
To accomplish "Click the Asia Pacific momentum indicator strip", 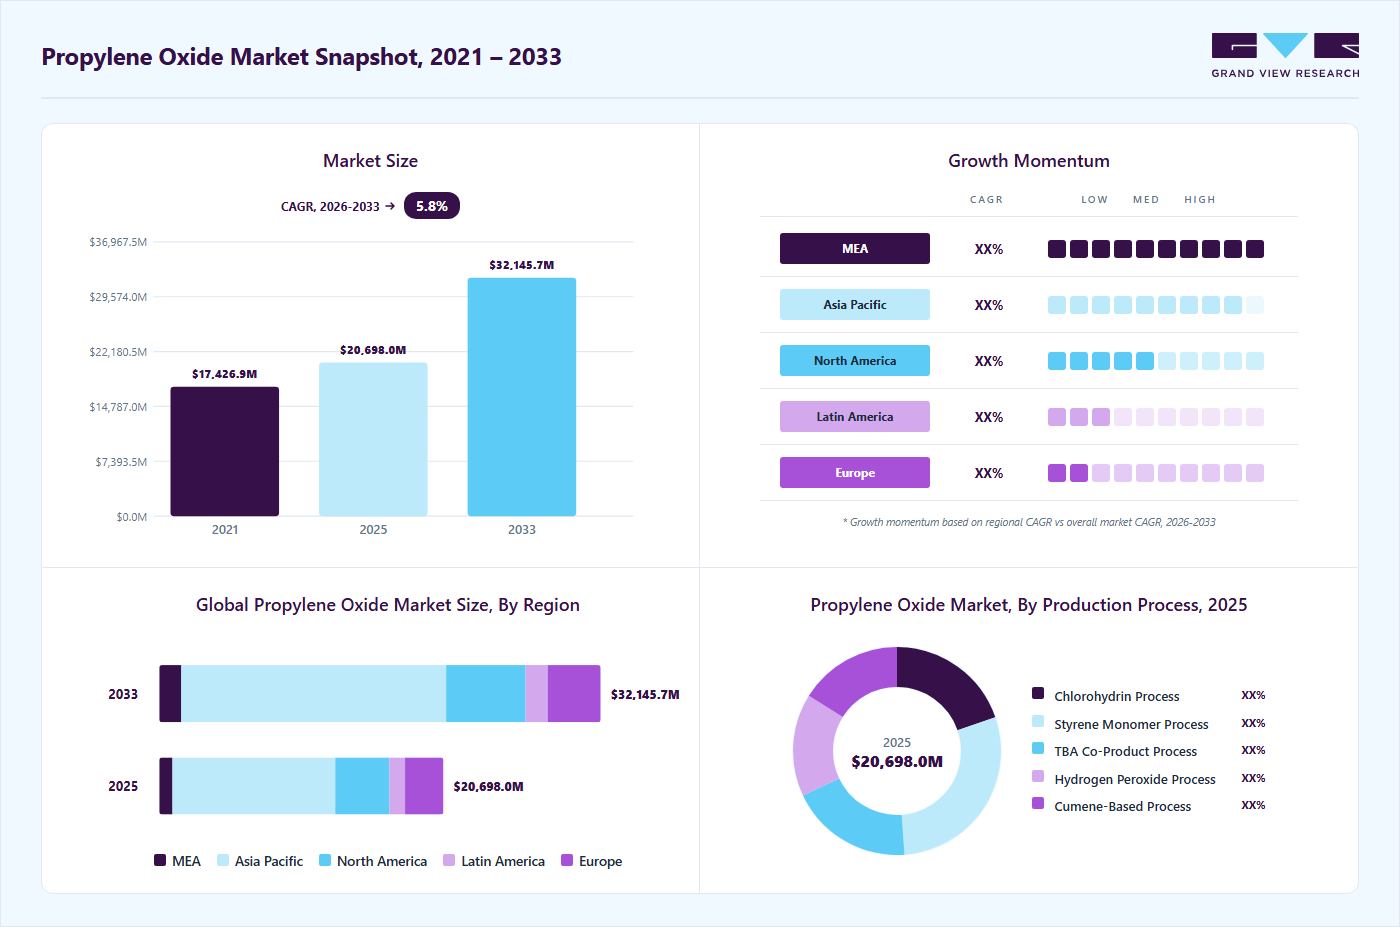I will (x=1156, y=305).
